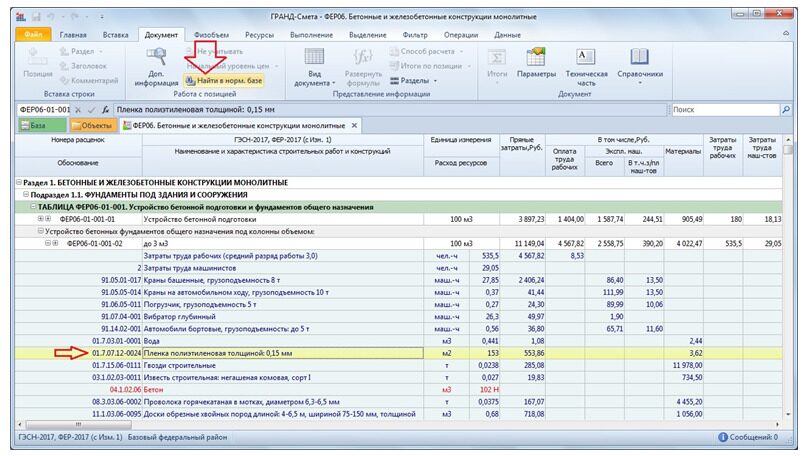Viewport: 805px width, 456px height.
Task: Collapse the ribbon using top-right arrow icon
Action: (x=785, y=33)
